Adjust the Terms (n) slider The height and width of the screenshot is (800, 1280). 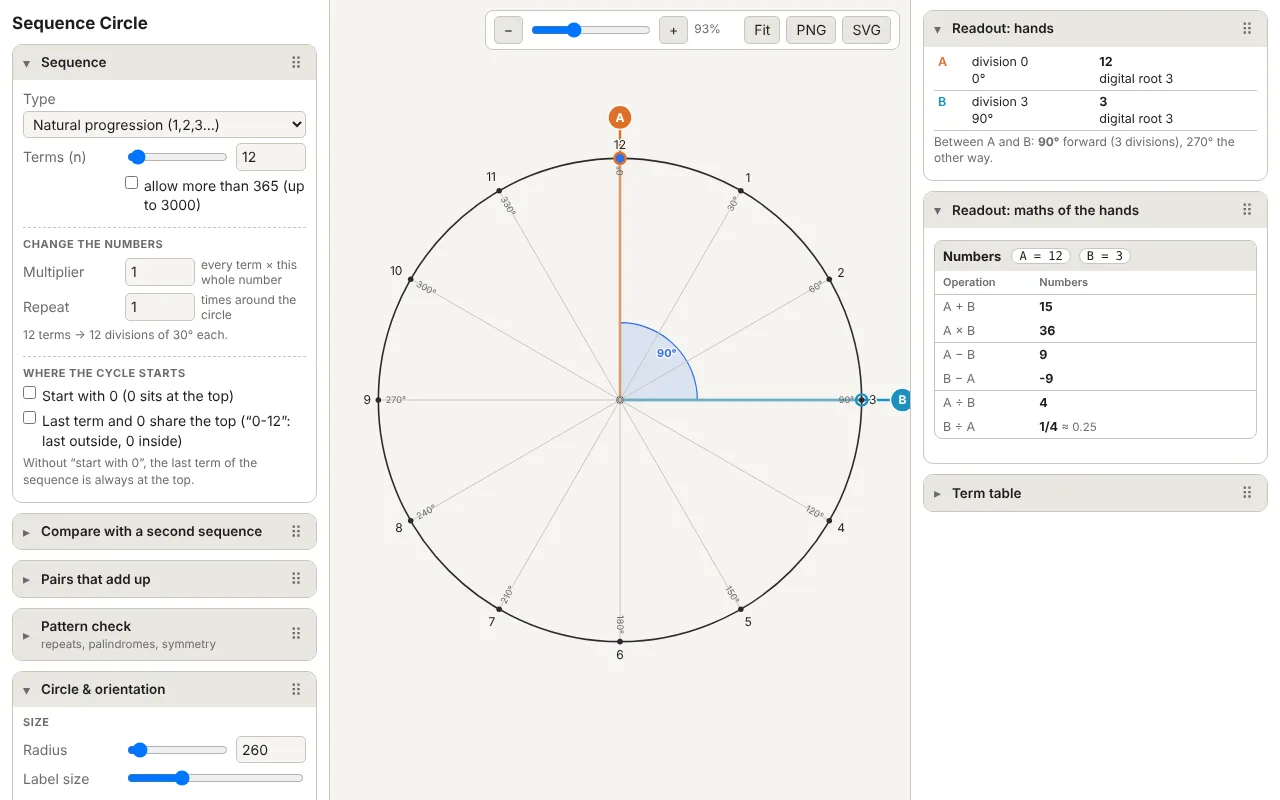(x=178, y=157)
